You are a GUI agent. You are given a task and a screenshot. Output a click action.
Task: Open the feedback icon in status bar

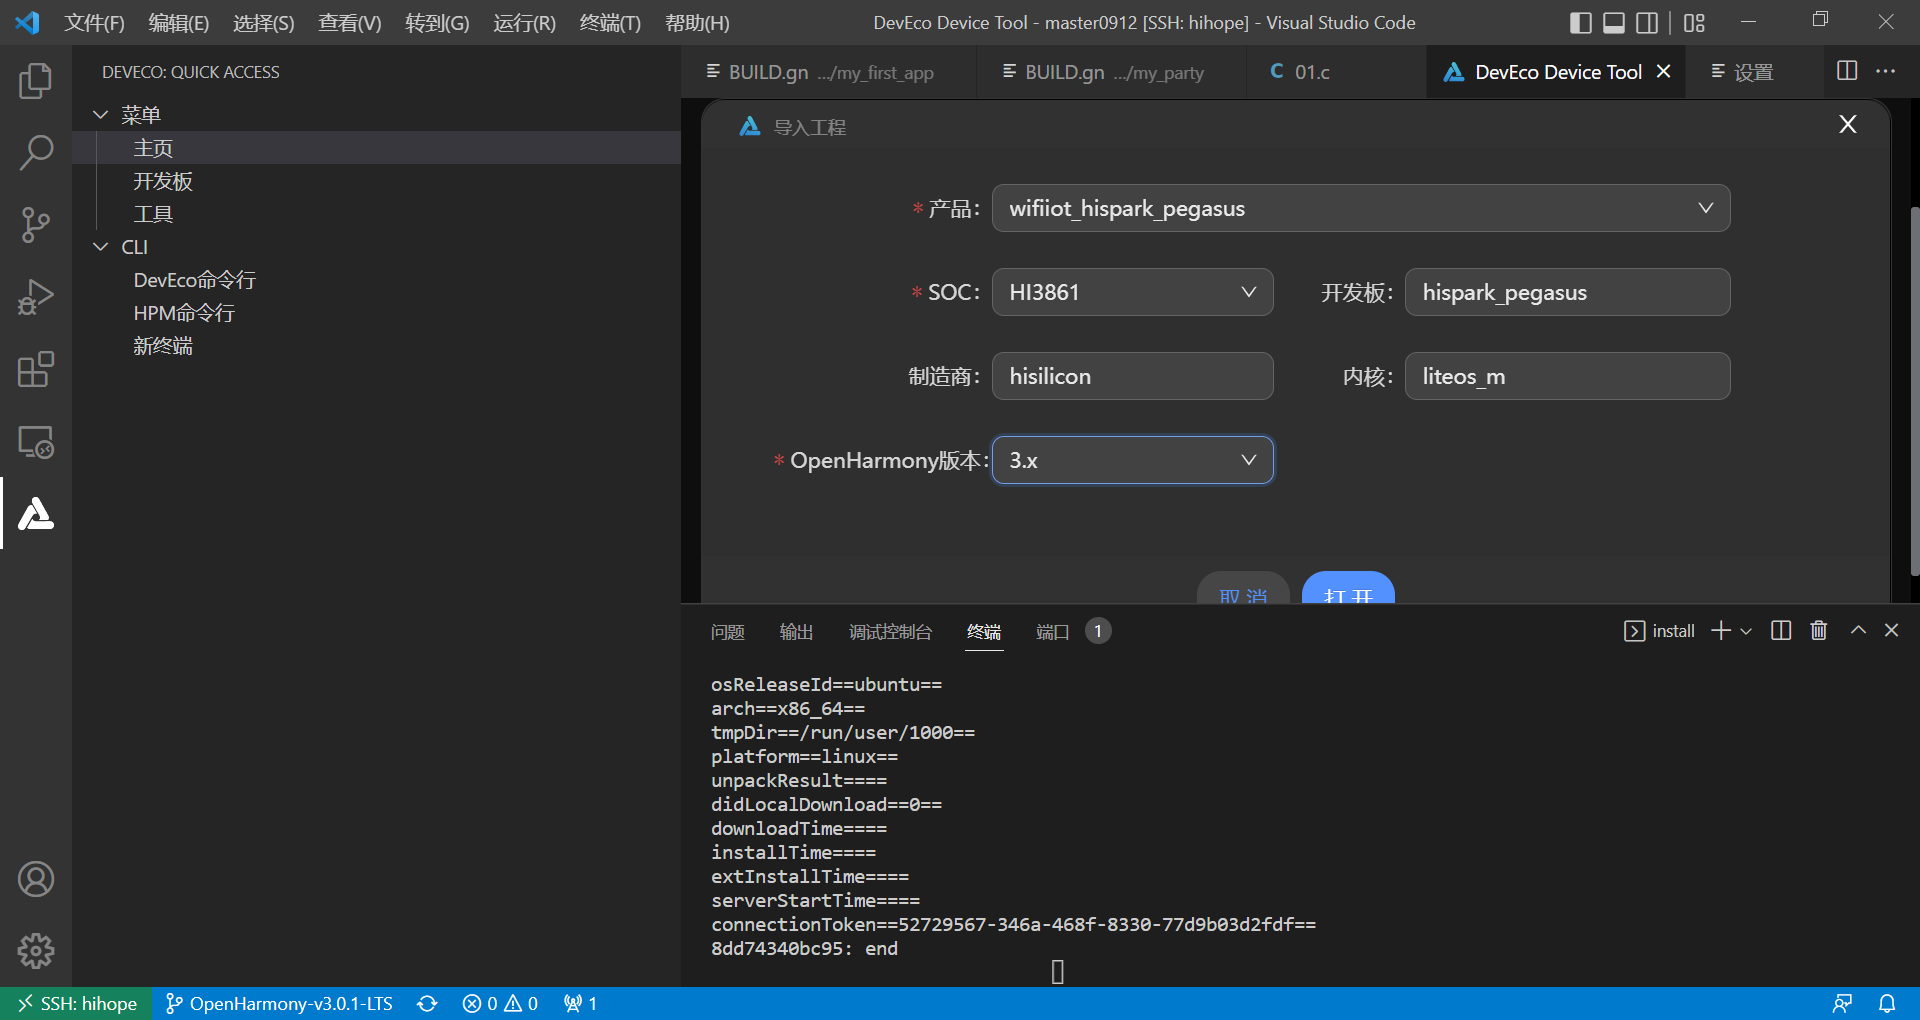(x=1842, y=1003)
